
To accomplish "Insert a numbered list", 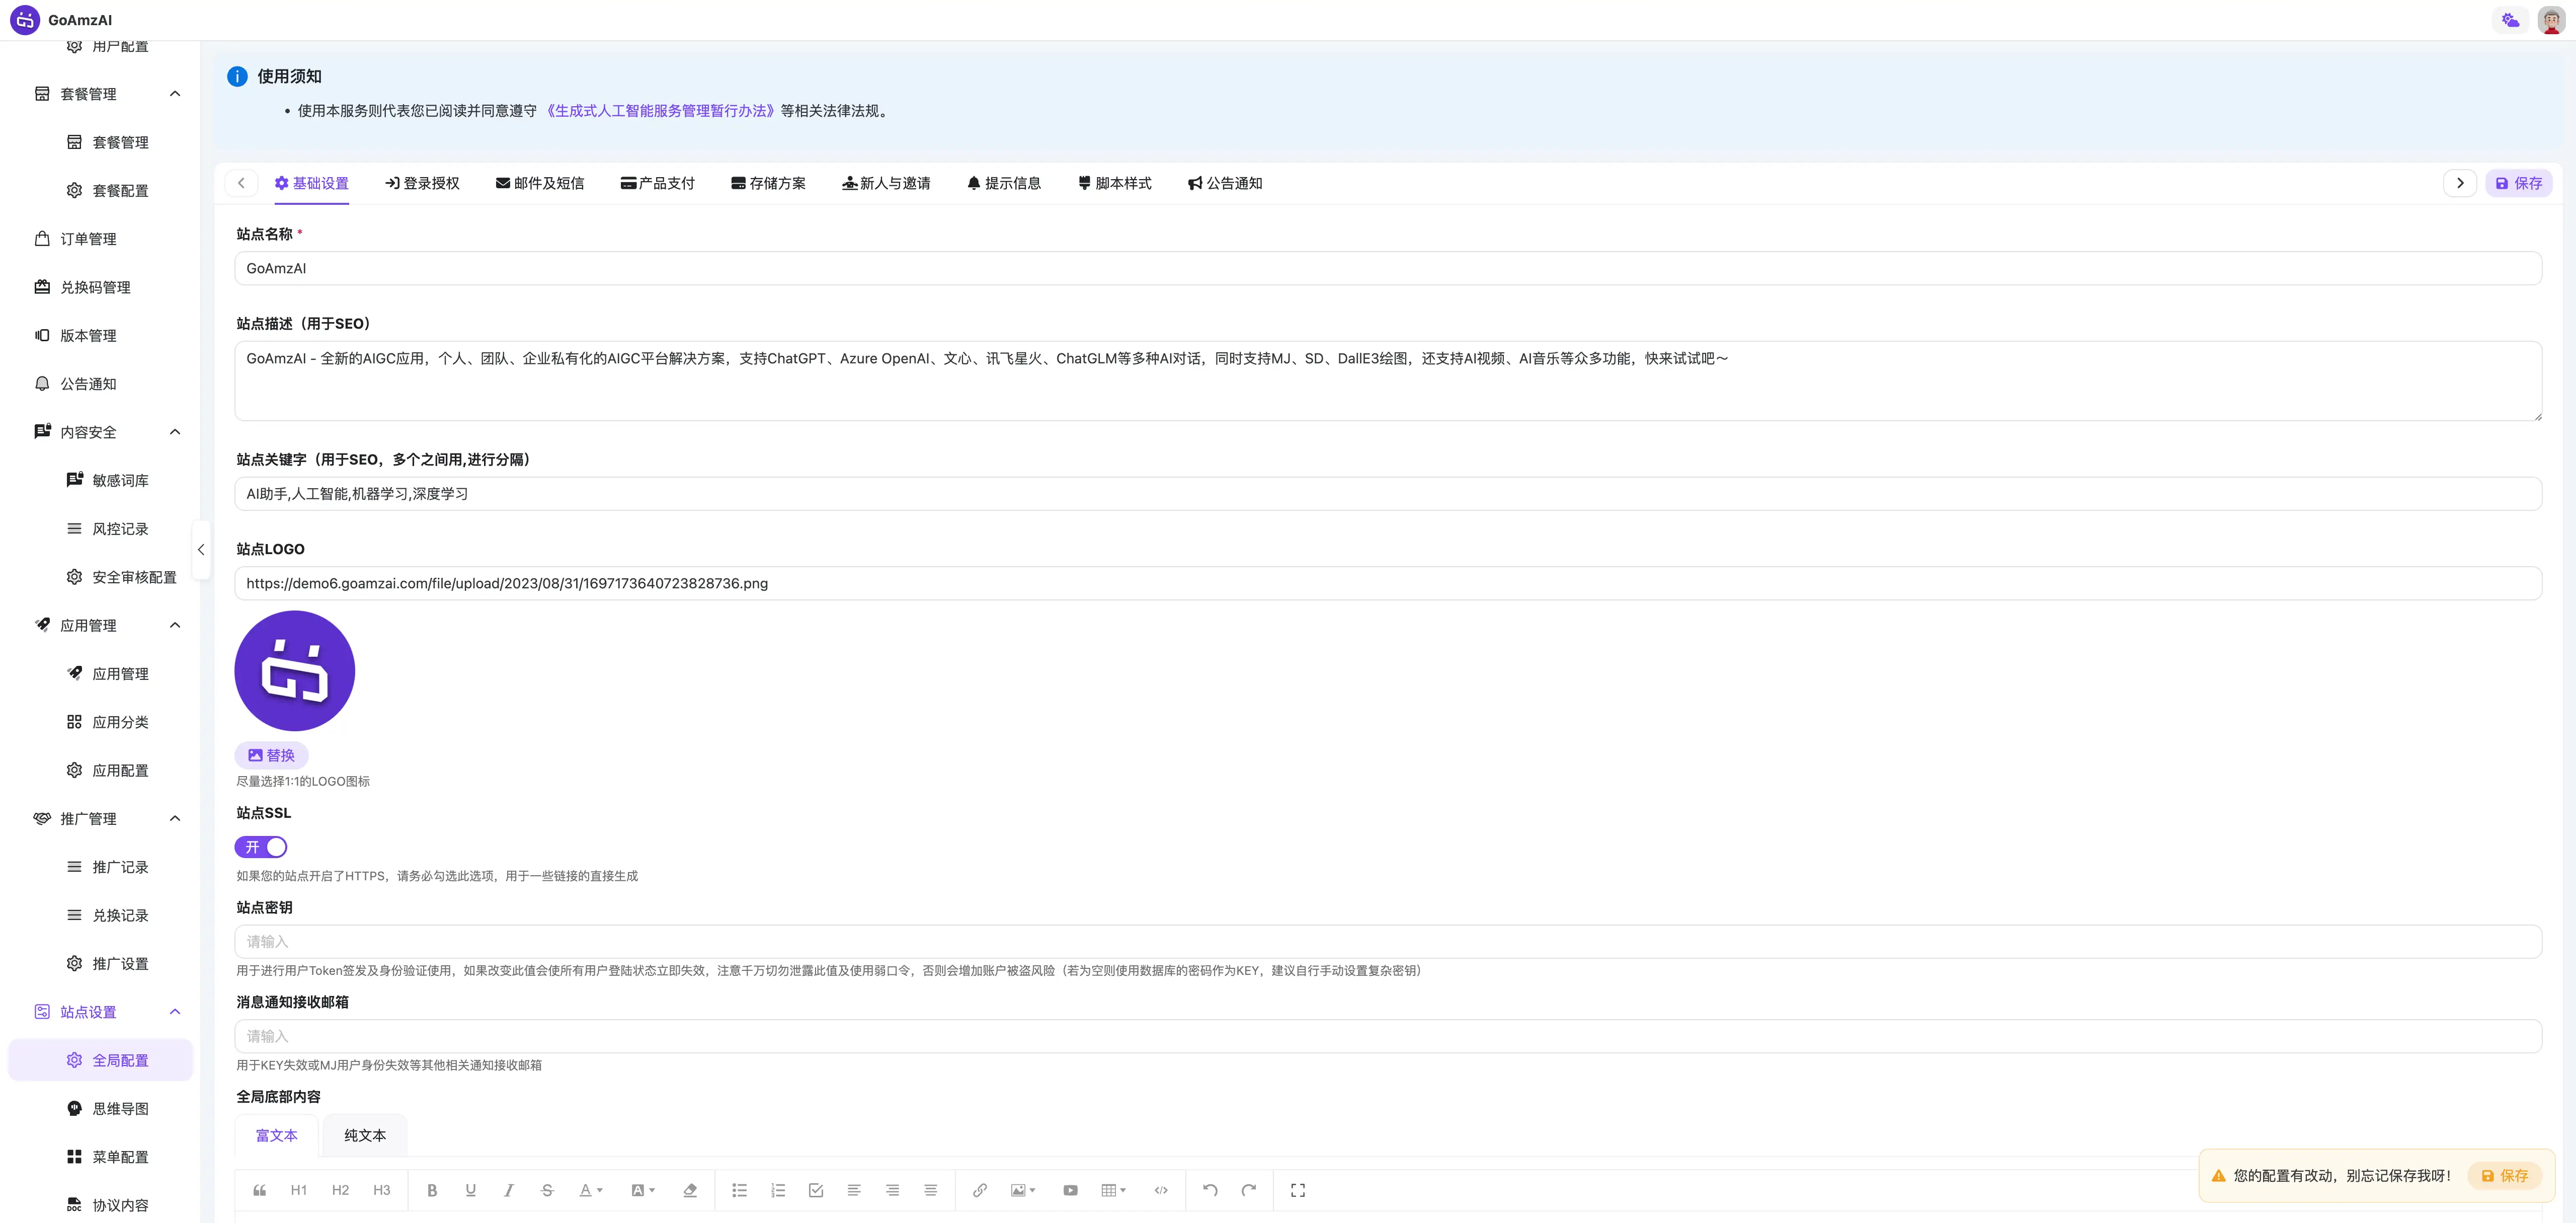I will (778, 1190).
